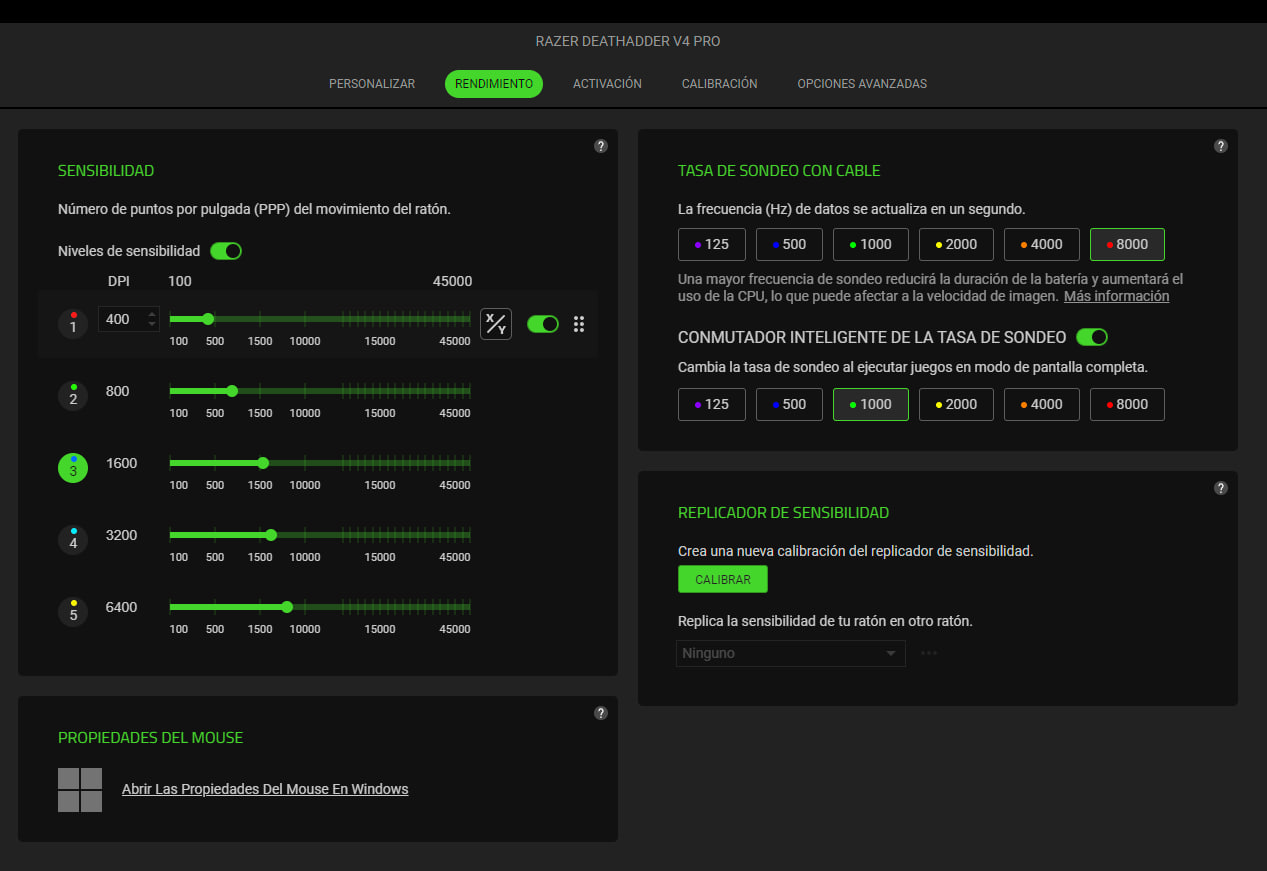The height and width of the screenshot is (871, 1267).
Task: Select sensitivity stage 4 circle
Action: tap(73, 540)
